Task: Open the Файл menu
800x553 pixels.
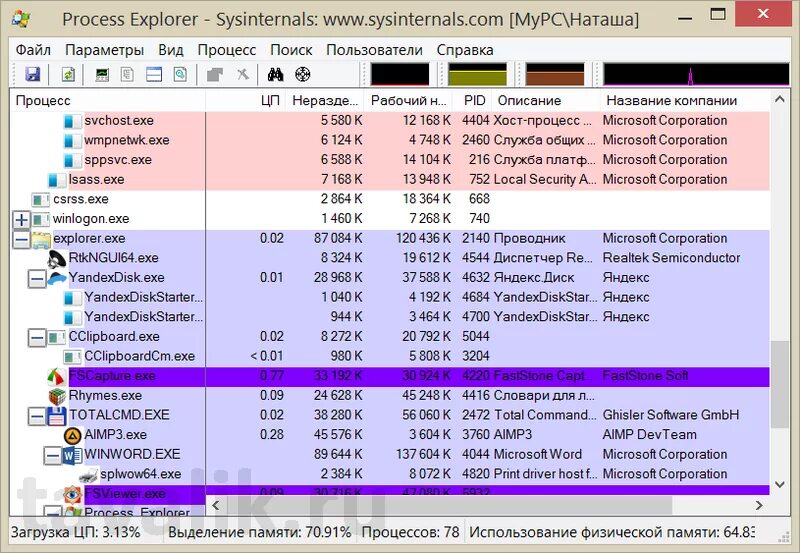Action: tap(33, 50)
